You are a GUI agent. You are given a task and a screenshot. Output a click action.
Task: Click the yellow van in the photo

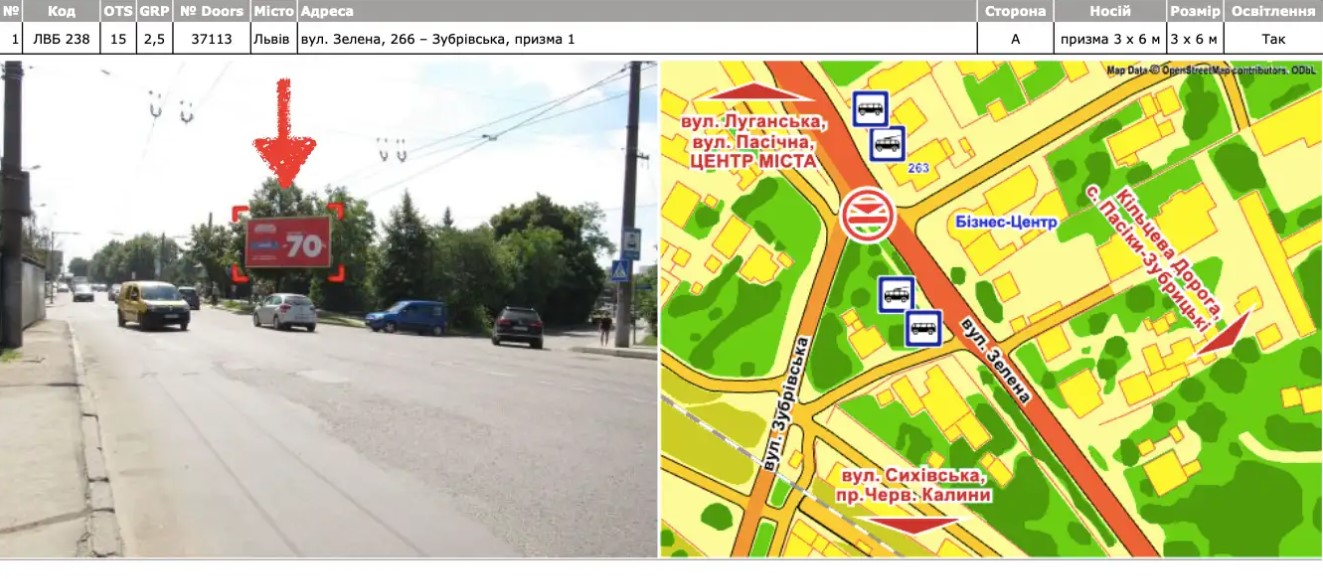(x=153, y=305)
